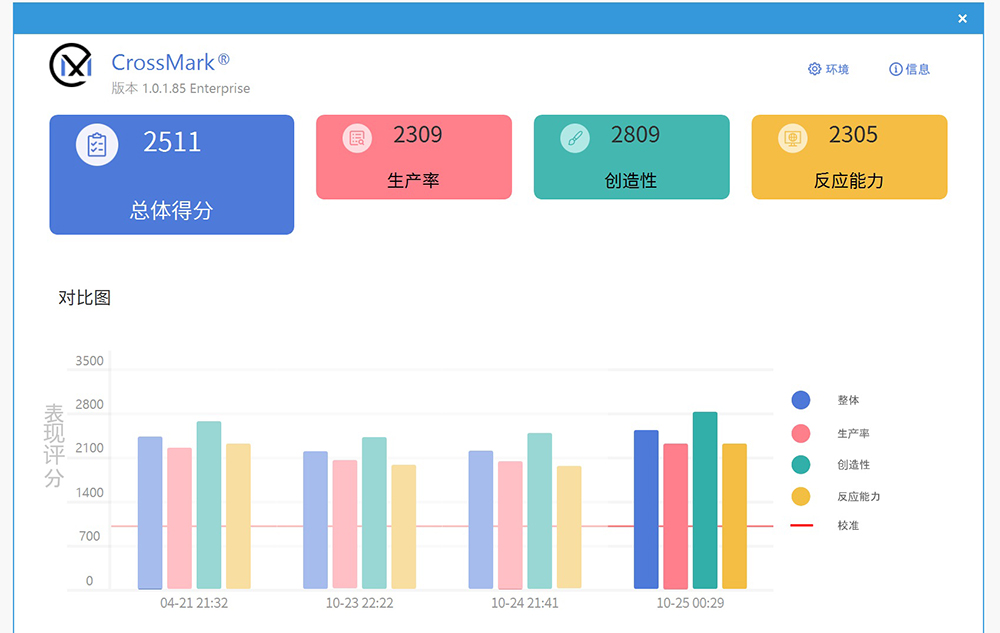1000x633 pixels.
Task: Click the pink productivity bar for 10-23 22:22
Action: (345, 525)
